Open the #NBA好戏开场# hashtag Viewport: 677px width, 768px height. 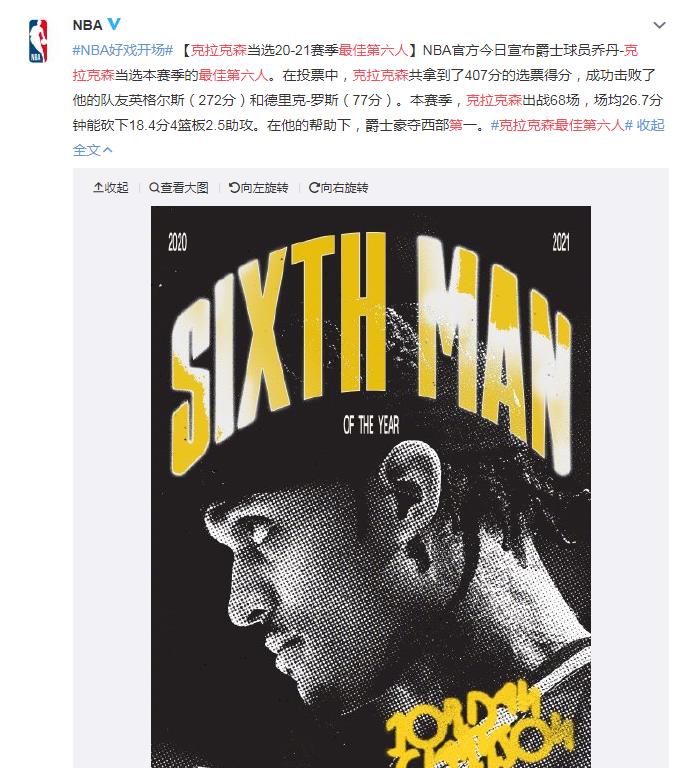[123, 50]
